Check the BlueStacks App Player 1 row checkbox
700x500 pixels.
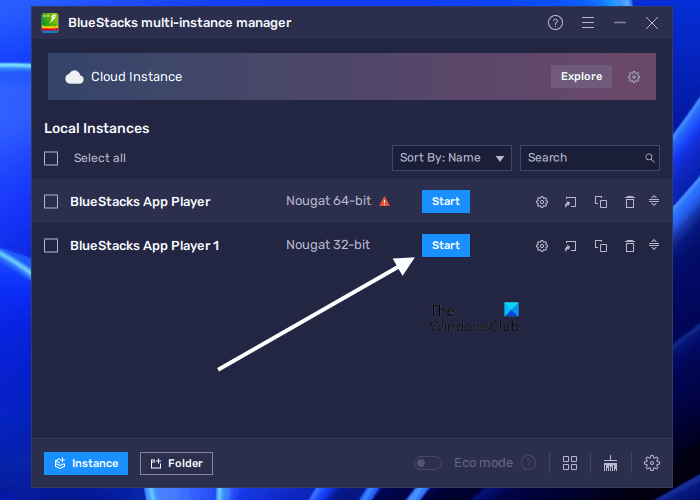coord(51,246)
